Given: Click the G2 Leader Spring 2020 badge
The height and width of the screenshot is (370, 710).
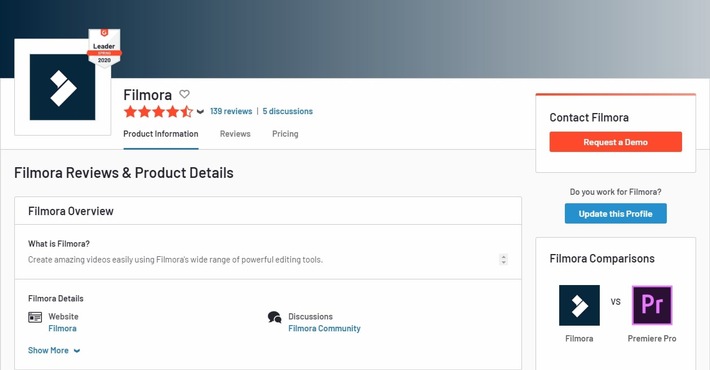Looking at the screenshot, I should [104, 48].
